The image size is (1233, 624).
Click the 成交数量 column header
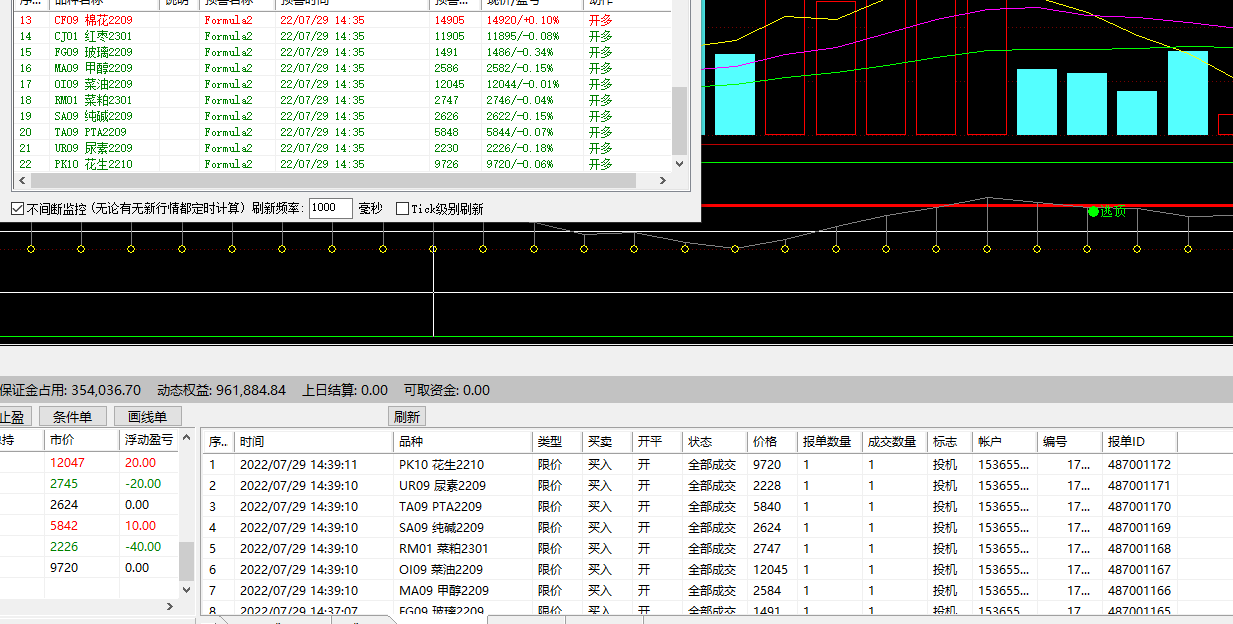point(895,441)
